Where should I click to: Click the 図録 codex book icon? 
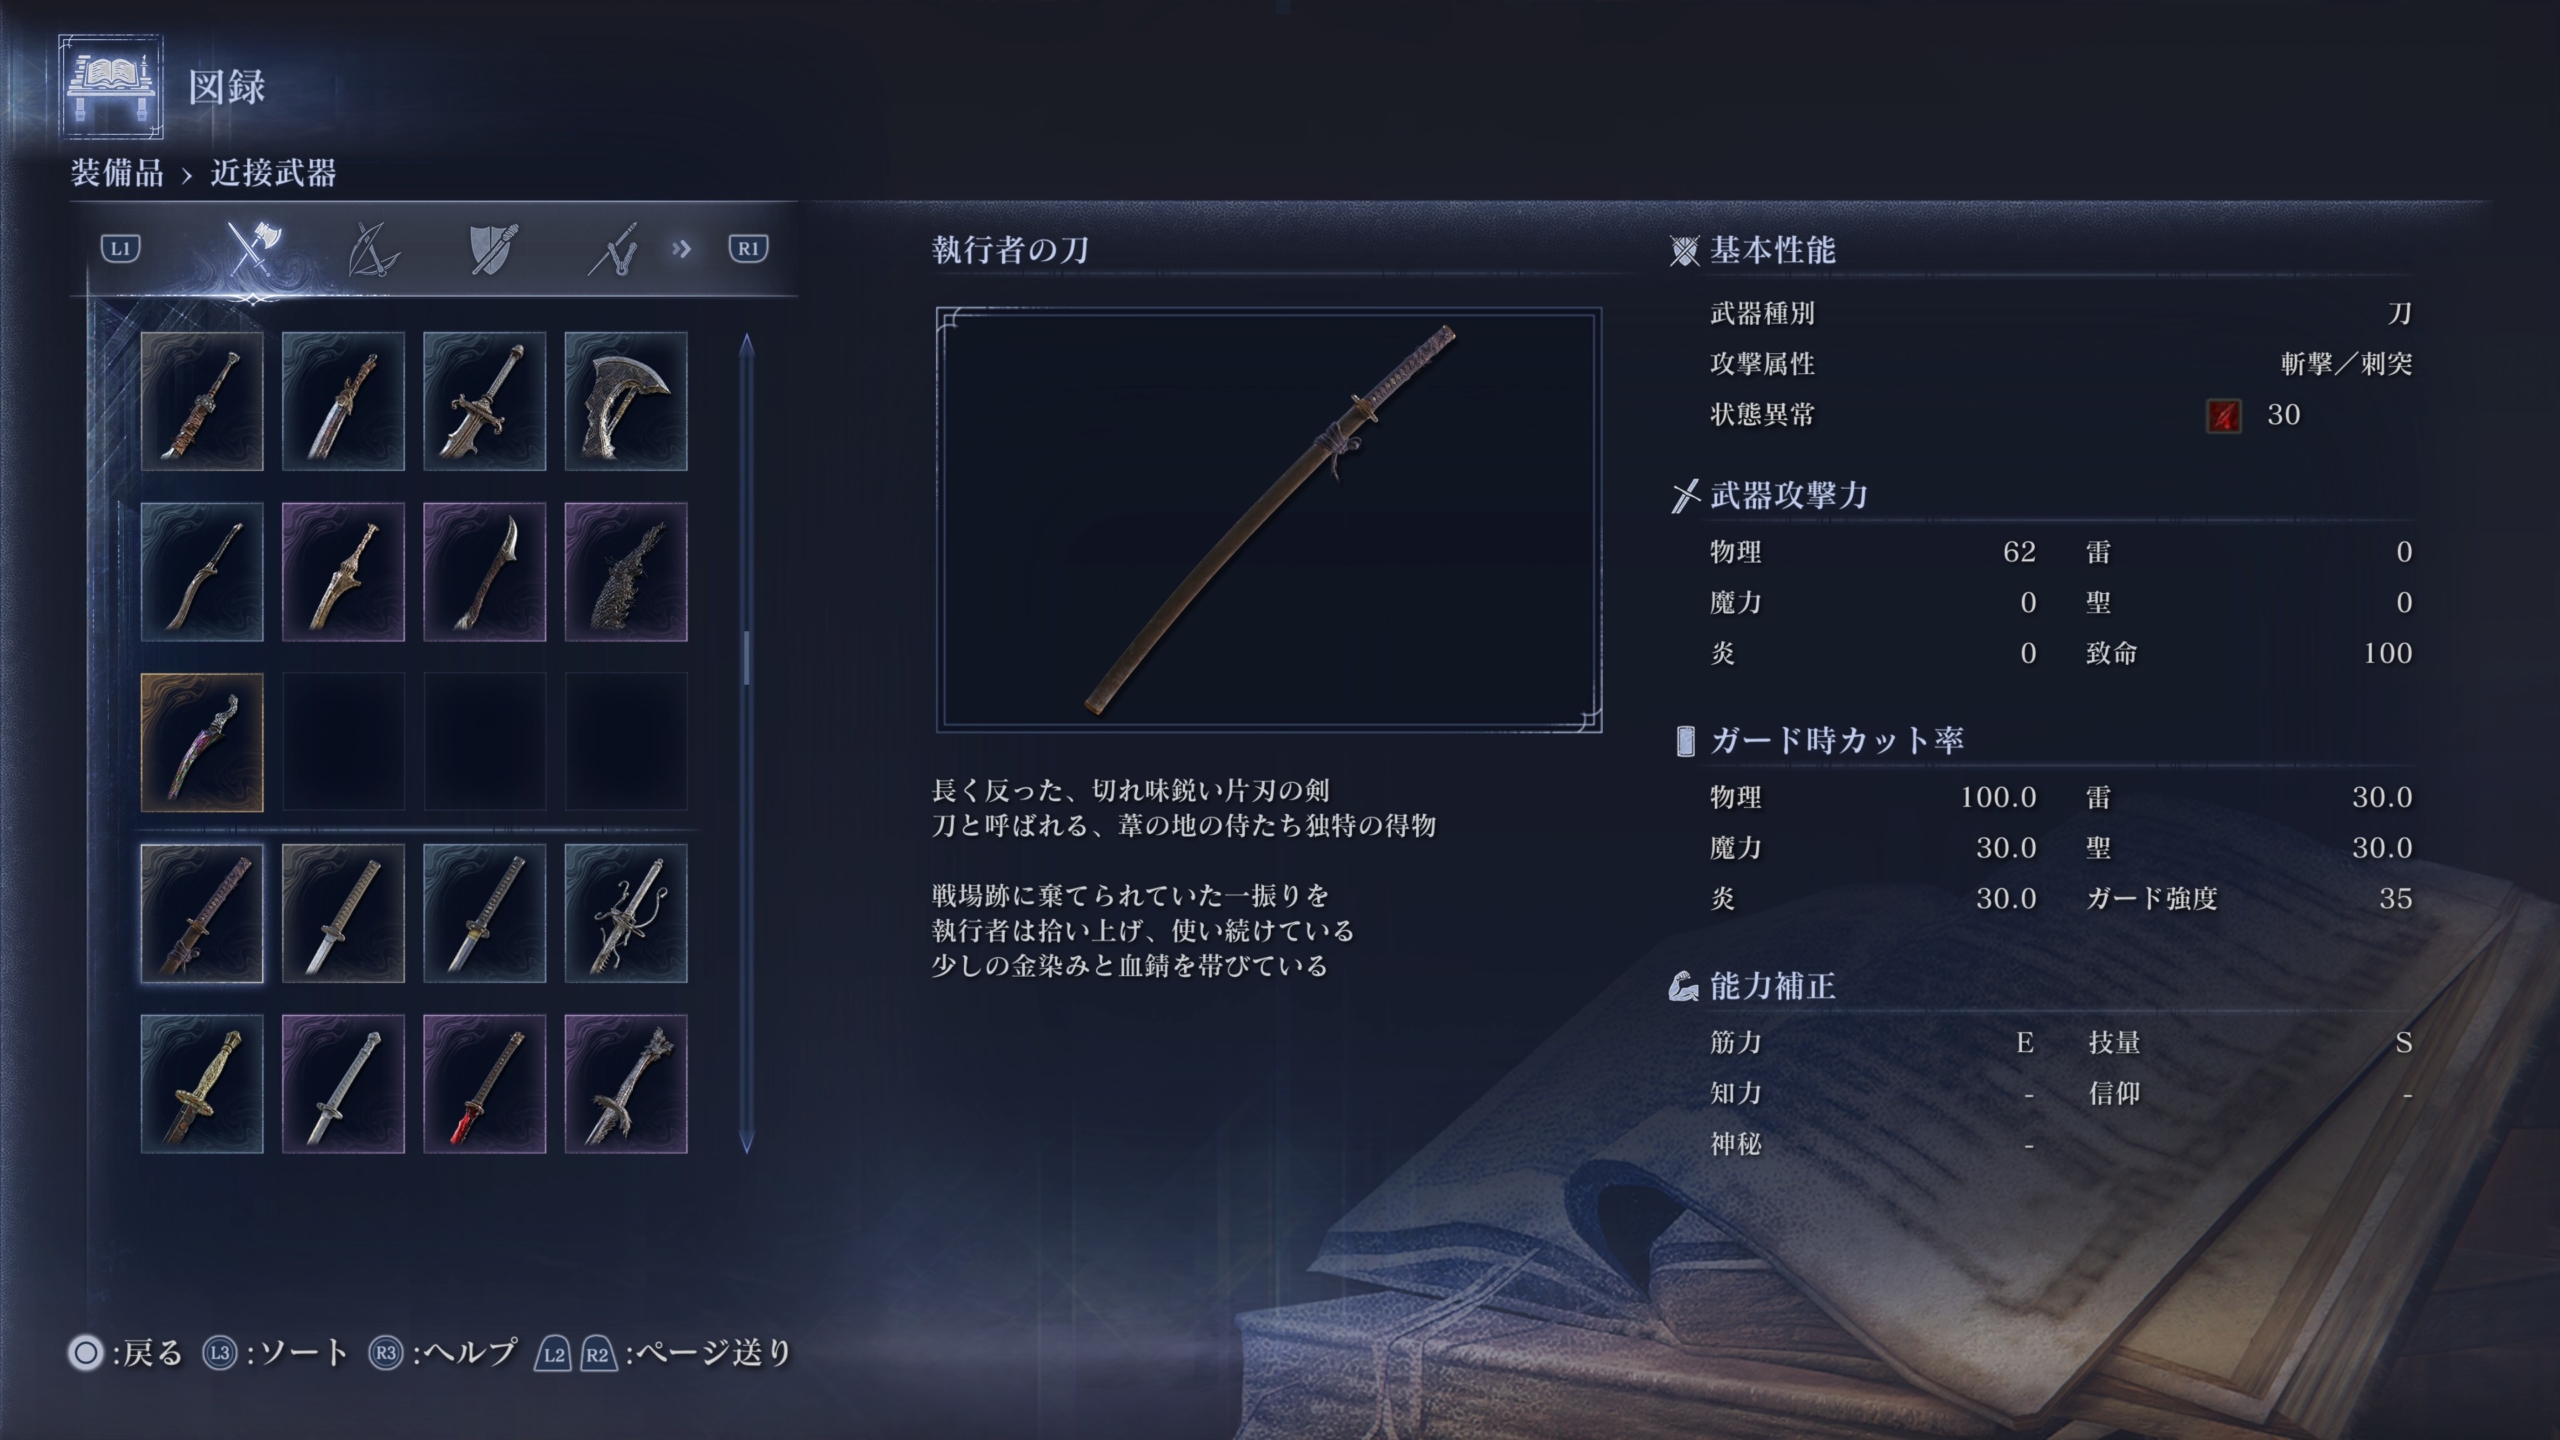110,86
